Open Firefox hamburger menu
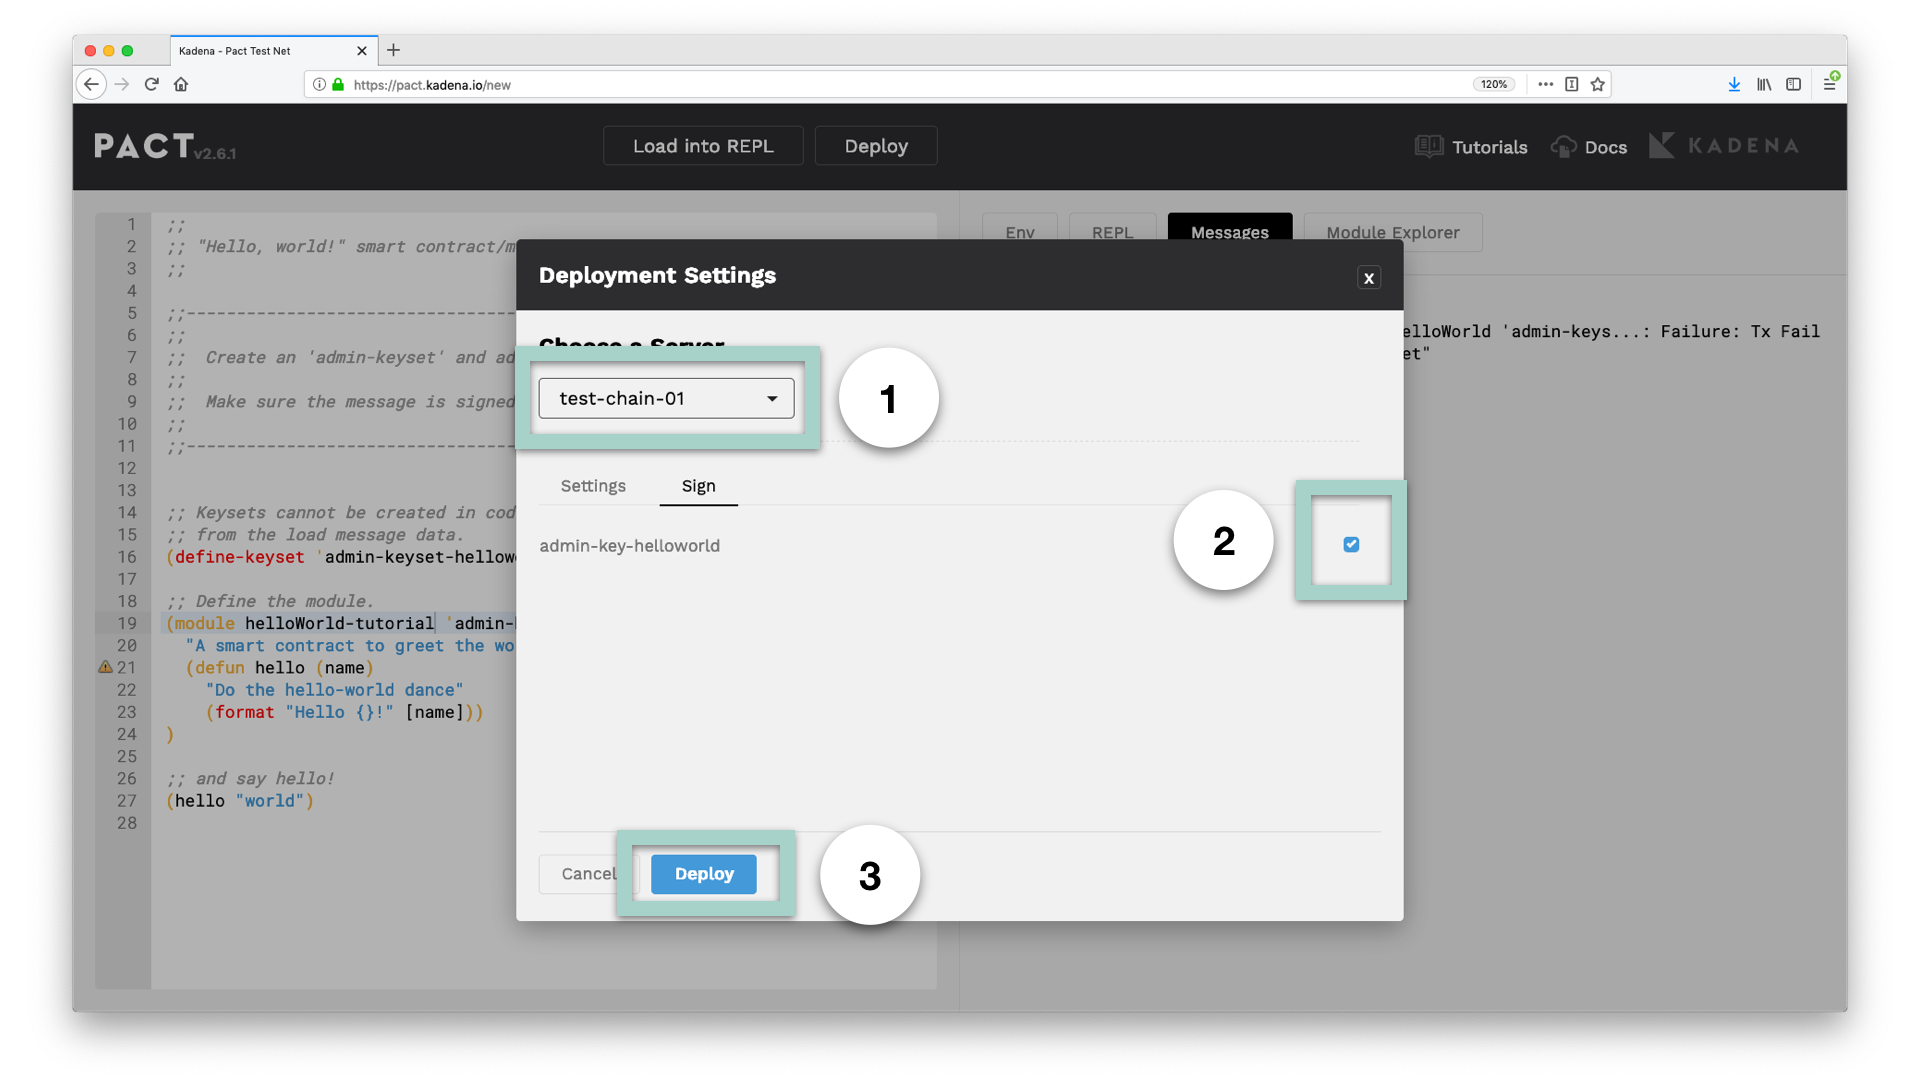This screenshot has height=1080, width=1920. (x=1830, y=83)
